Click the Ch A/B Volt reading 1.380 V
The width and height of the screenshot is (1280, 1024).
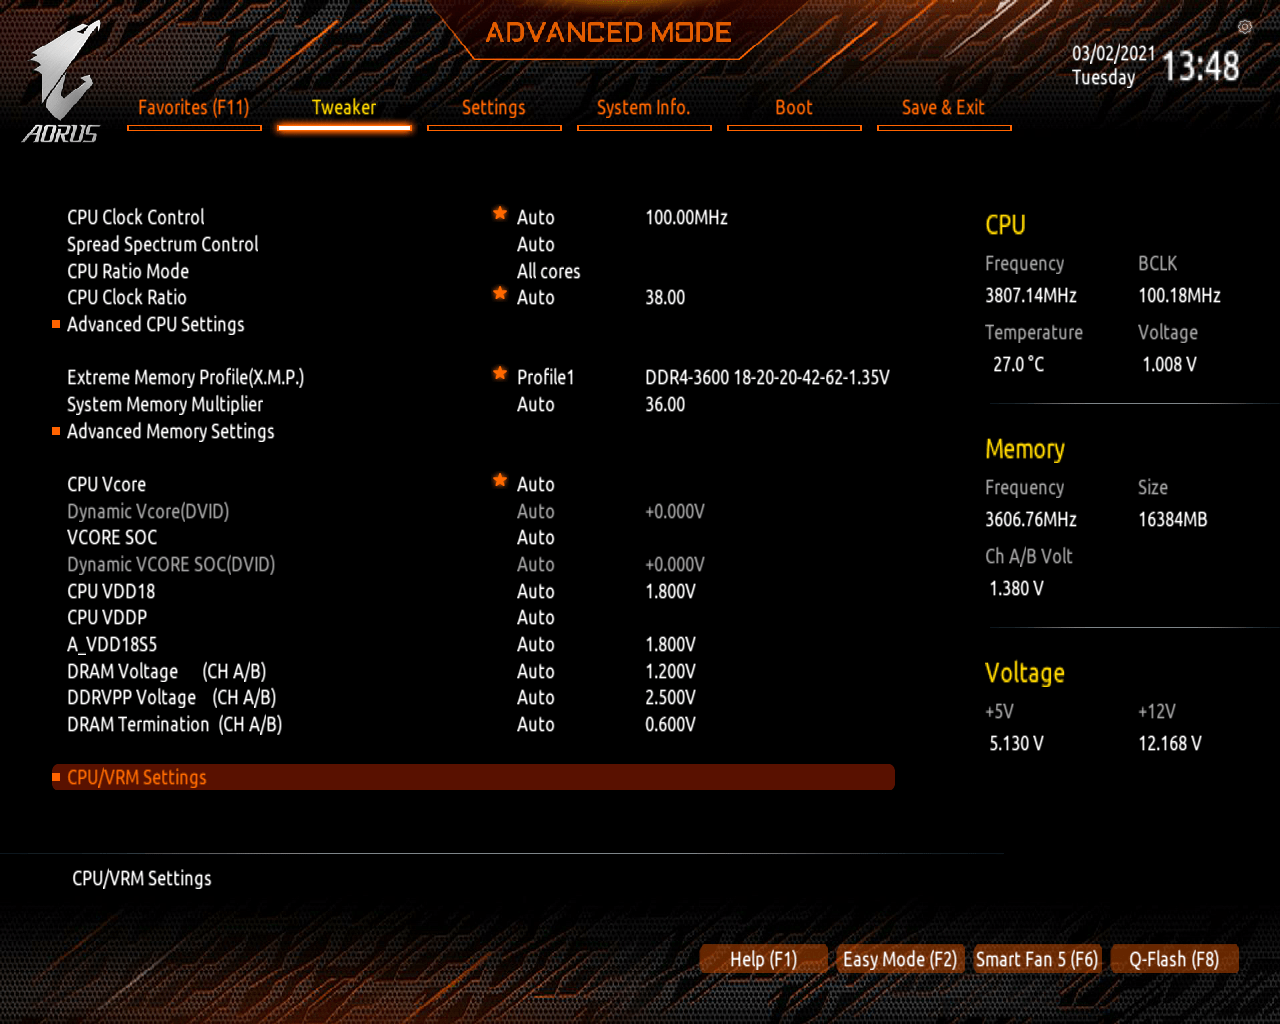[1017, 588]
